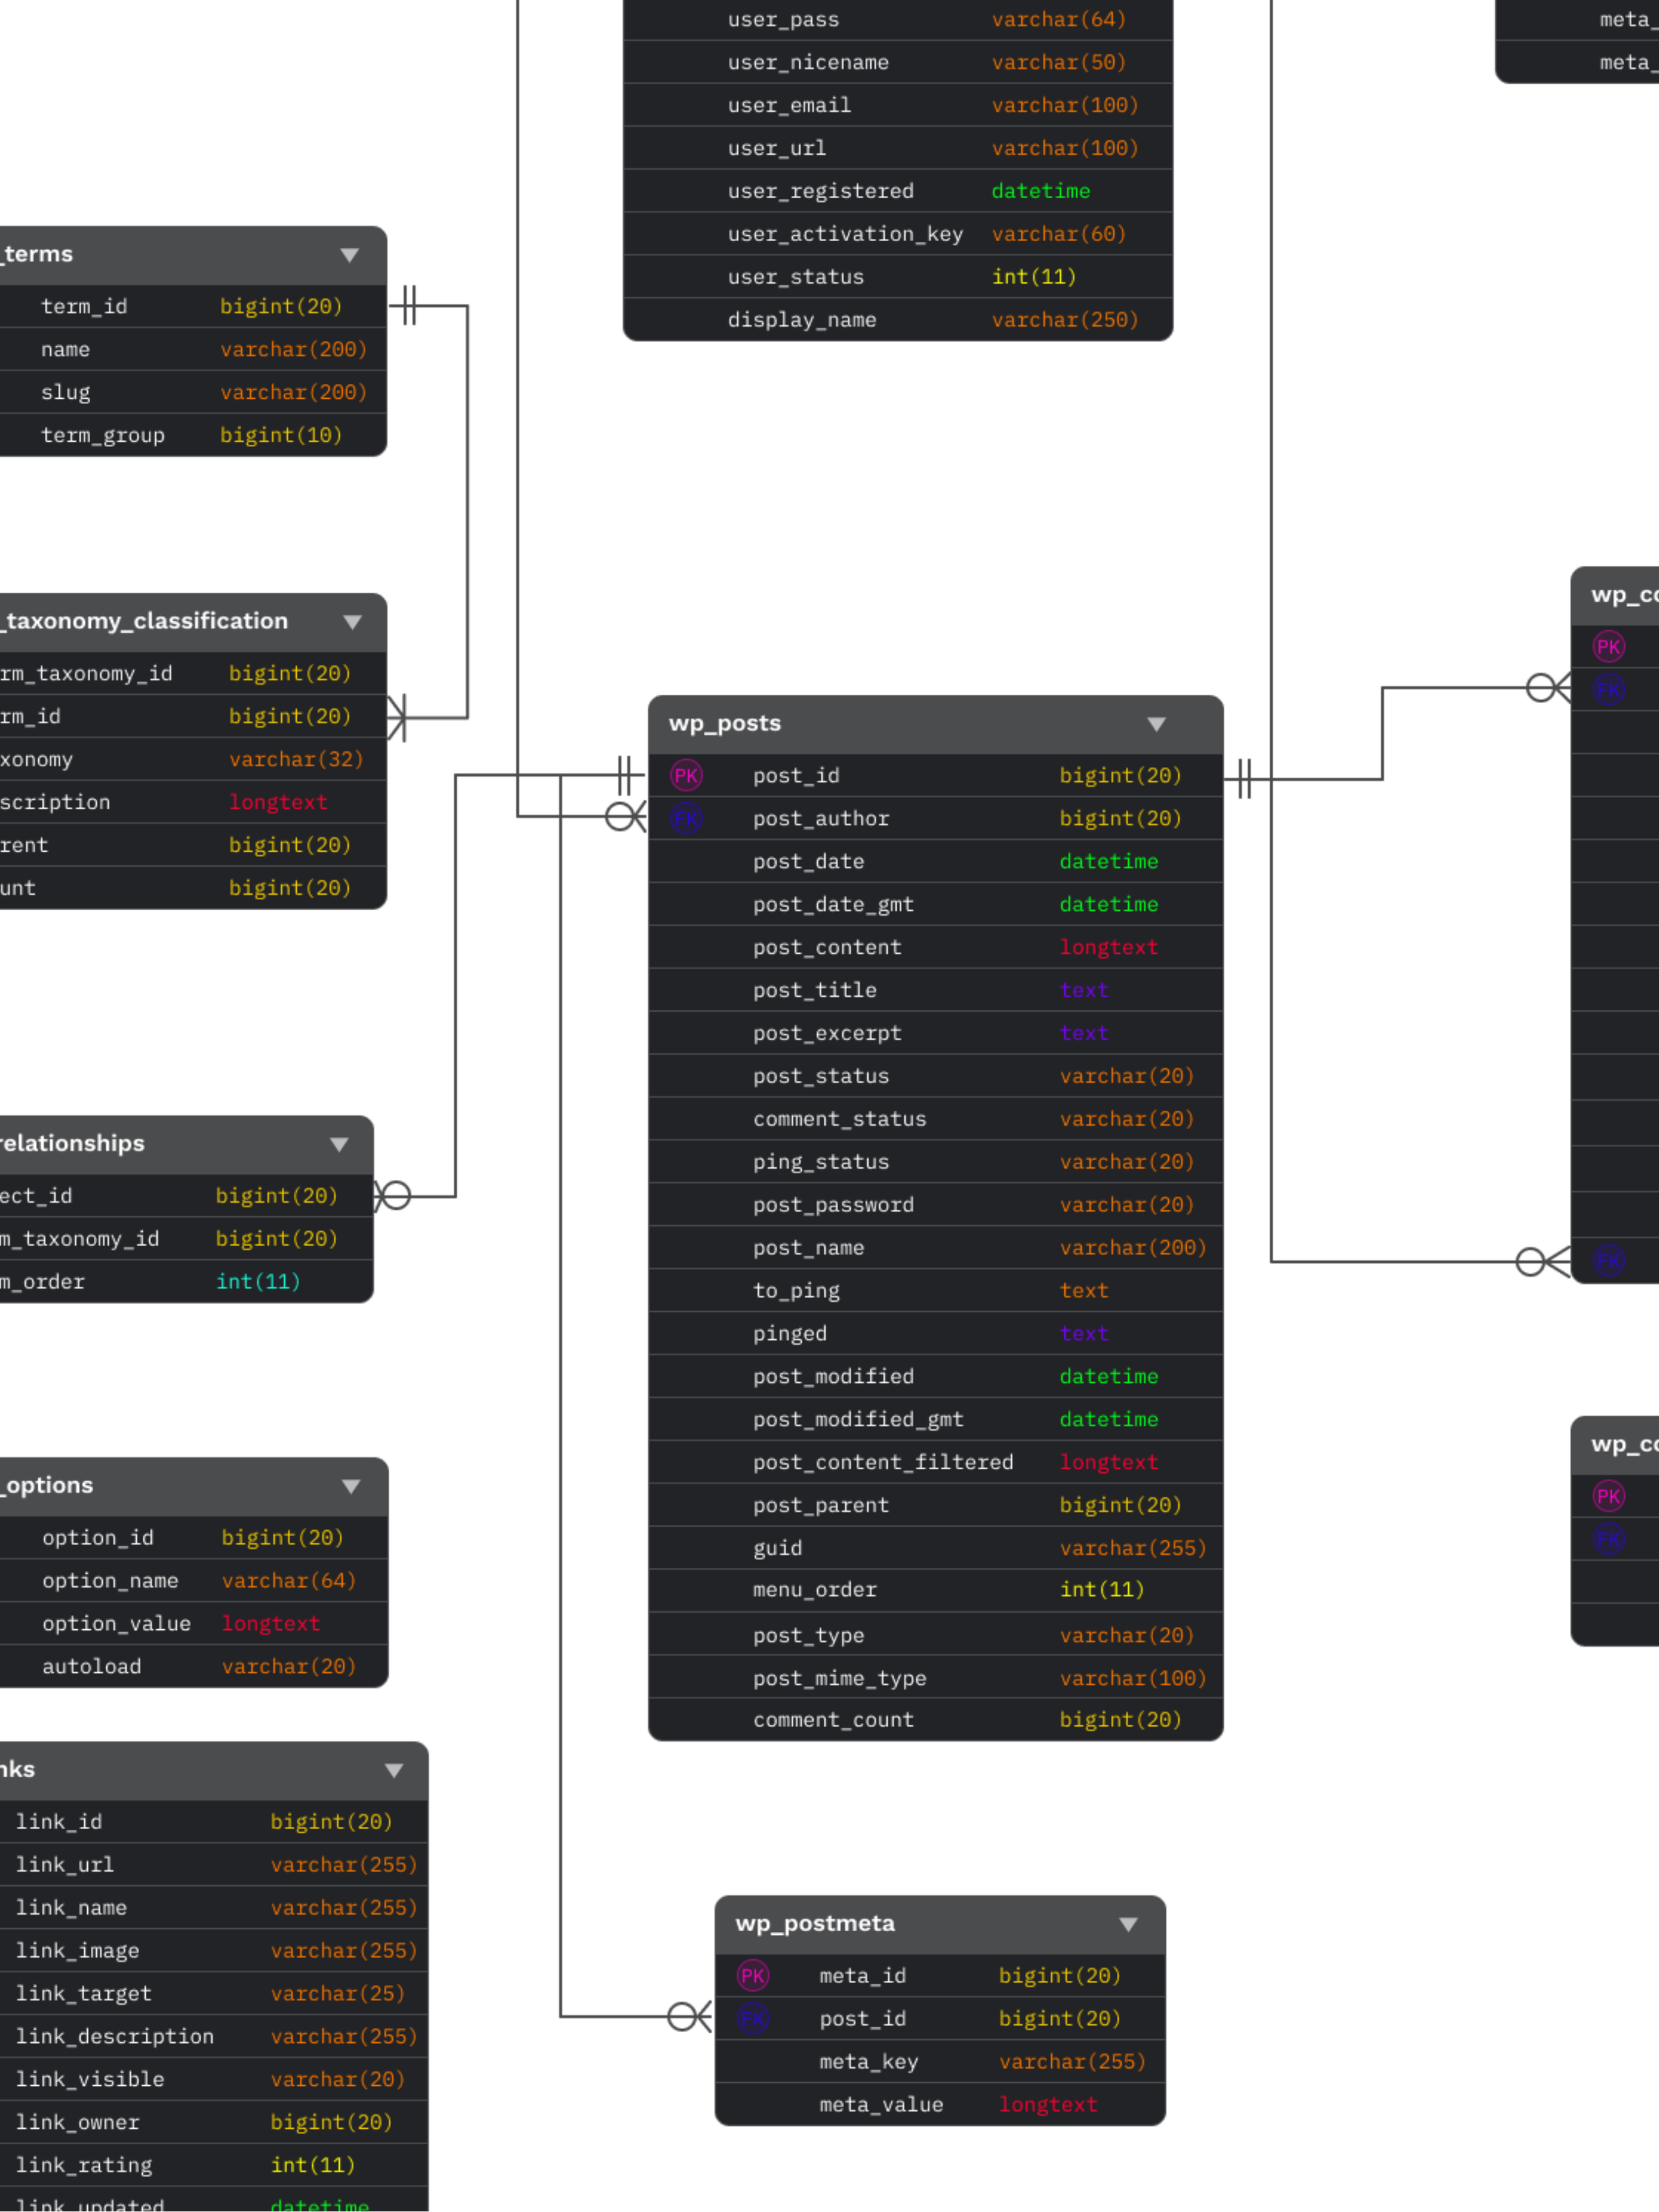Screen dimensions: 1659x2212
Task: Select the display_name field
Action: [897, 320]
